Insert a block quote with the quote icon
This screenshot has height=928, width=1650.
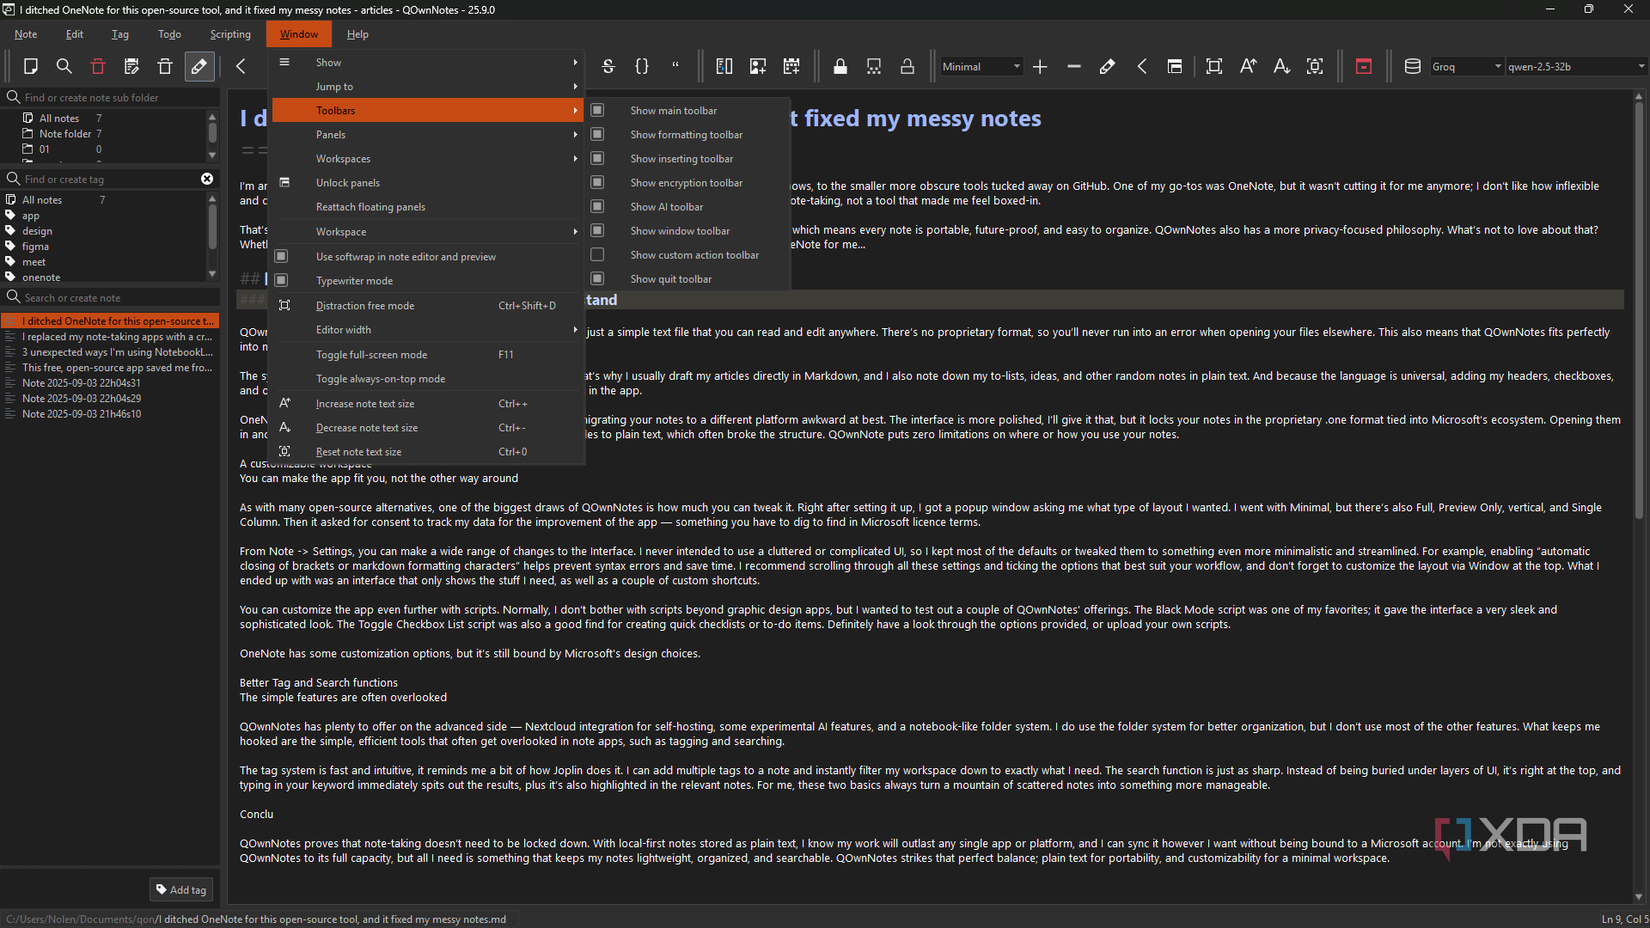676,66
